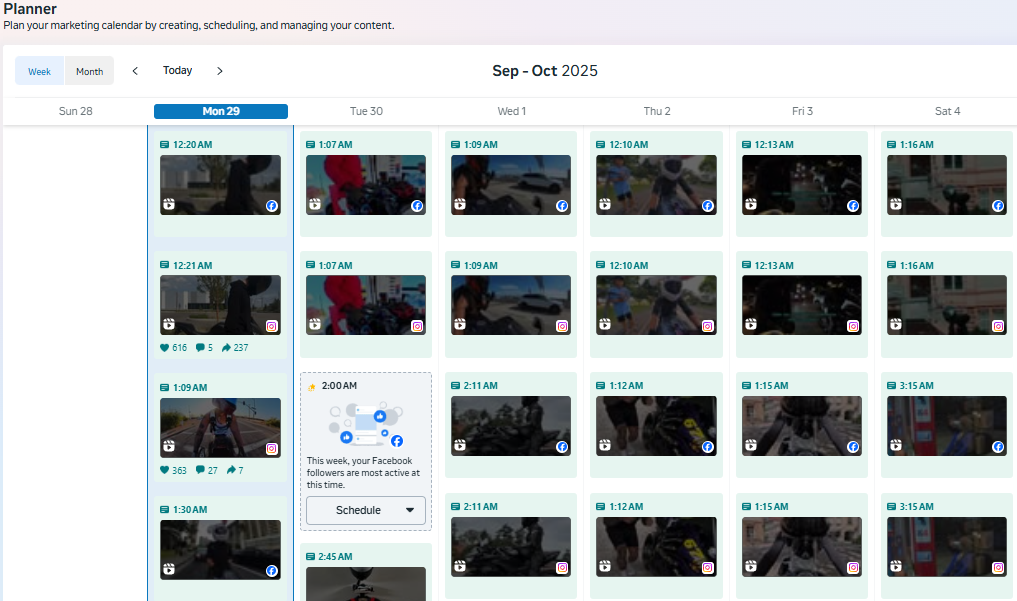Switch to Month view

[x=90, y=71]
